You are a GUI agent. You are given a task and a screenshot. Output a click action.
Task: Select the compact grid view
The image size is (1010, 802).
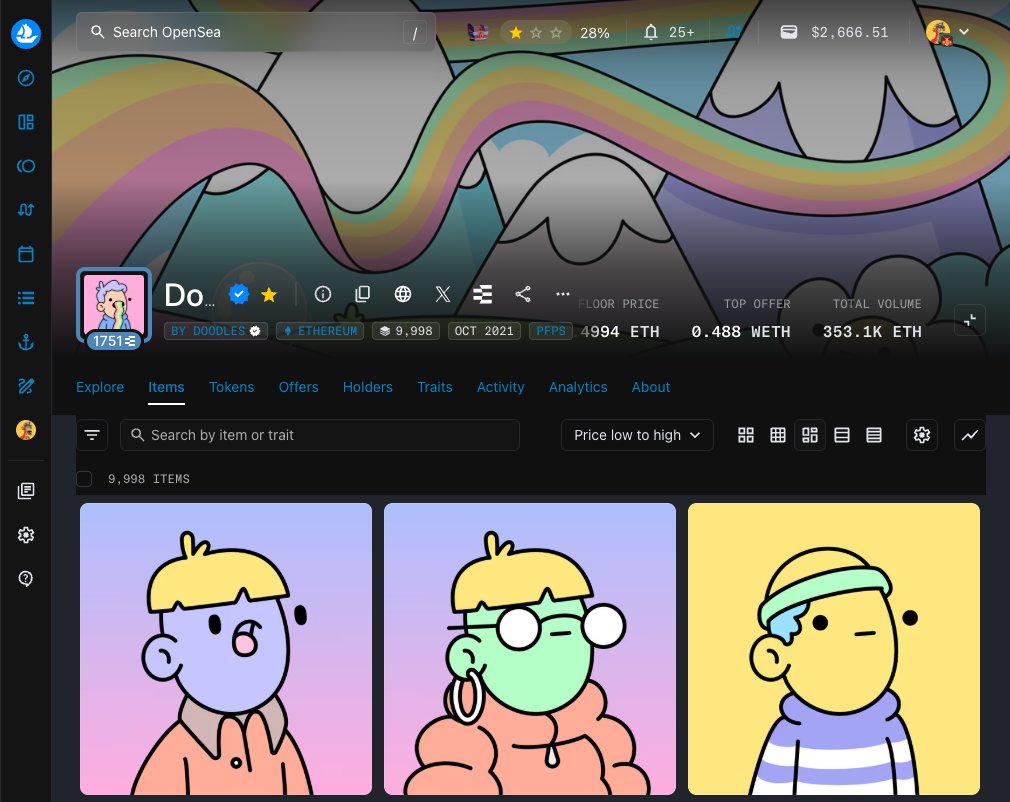[778, 435]
